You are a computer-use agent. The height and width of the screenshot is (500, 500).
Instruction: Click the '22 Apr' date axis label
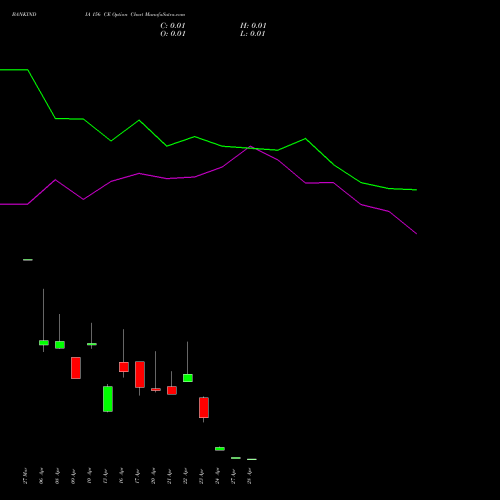pos(186,476)
